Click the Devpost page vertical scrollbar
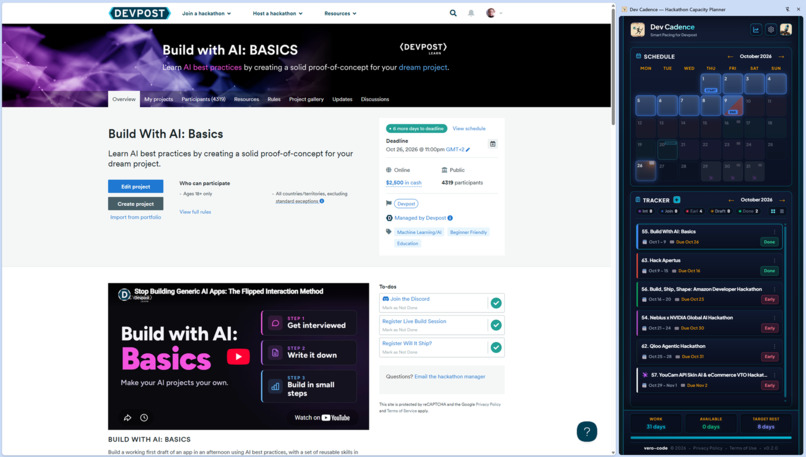This screenshot has height=457, width=806. [x=613, y=67]
